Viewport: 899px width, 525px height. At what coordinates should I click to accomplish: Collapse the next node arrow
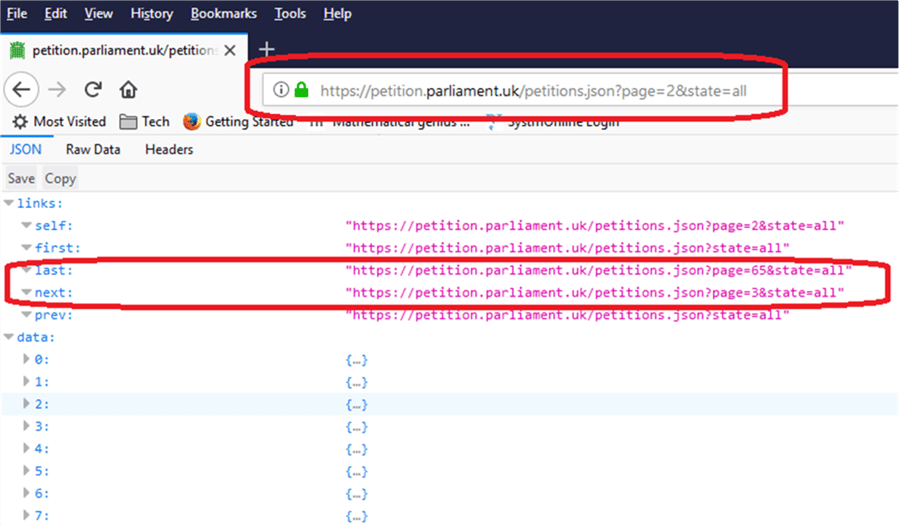click(26, 292)
